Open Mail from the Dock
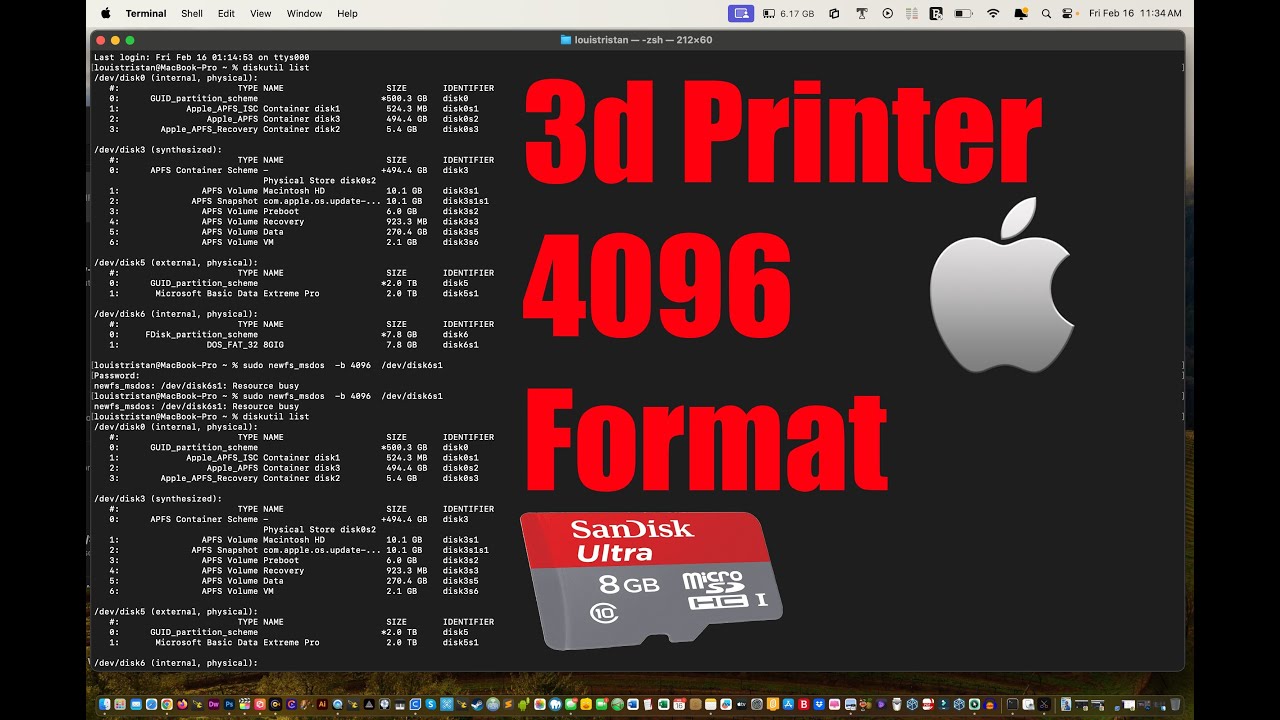1280x720 pixels. coord(136,704)
